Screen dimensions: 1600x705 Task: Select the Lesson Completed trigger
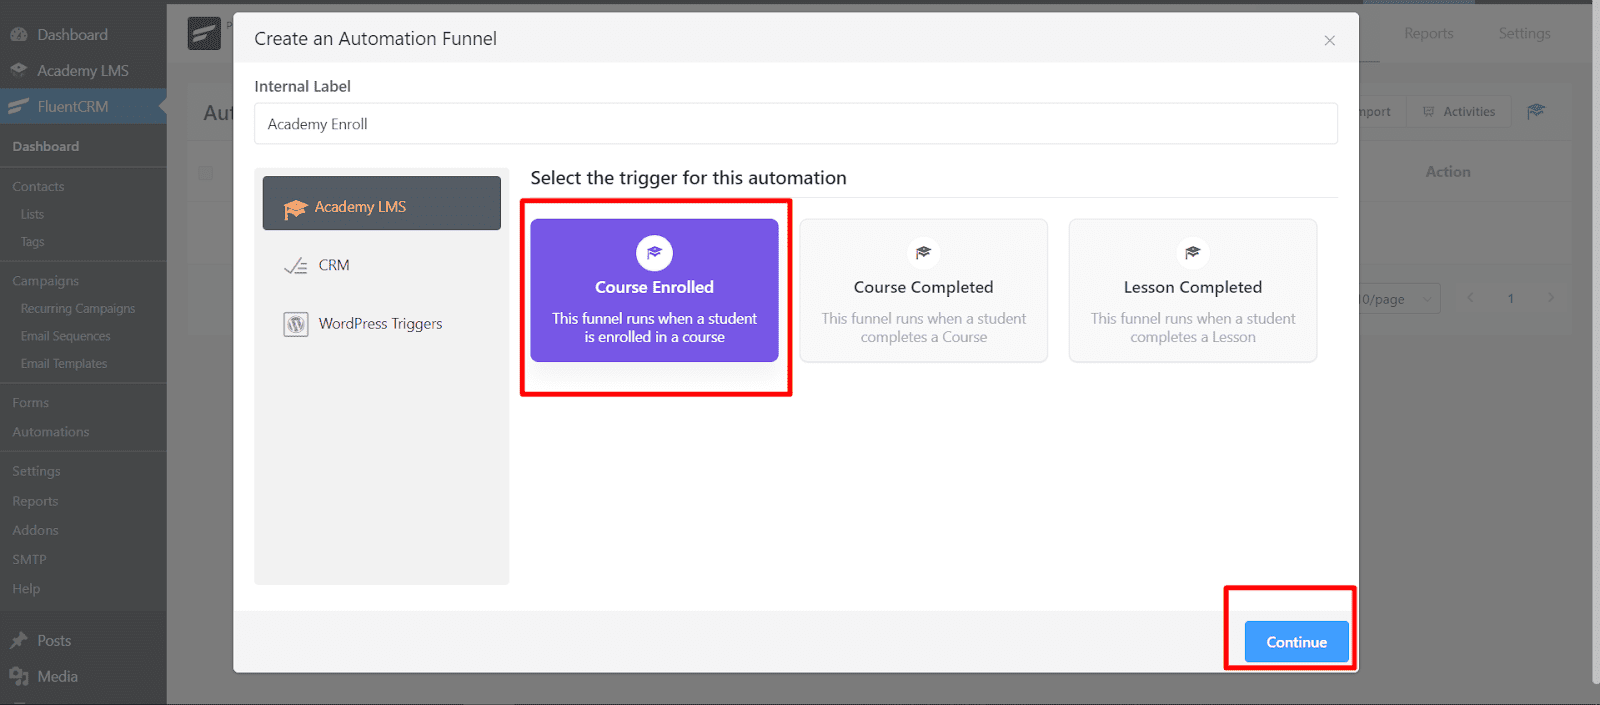click(x=1192, y=291)
